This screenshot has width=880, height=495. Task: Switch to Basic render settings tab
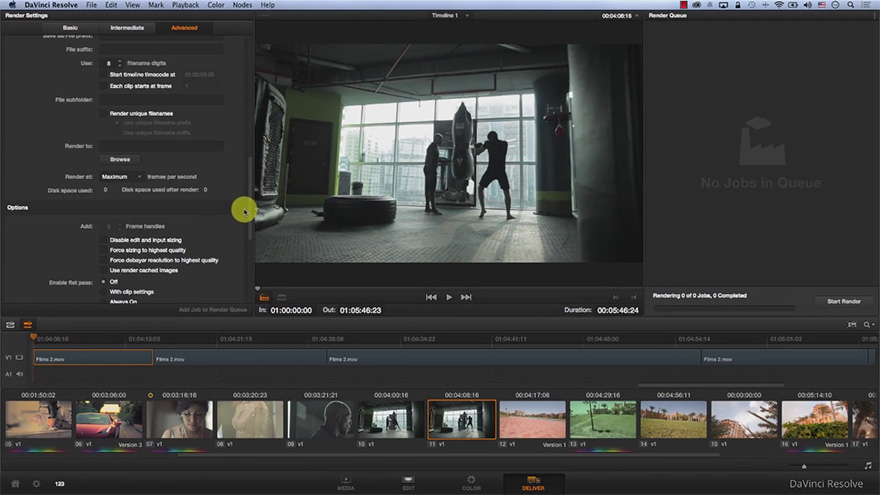coord(70,28)
